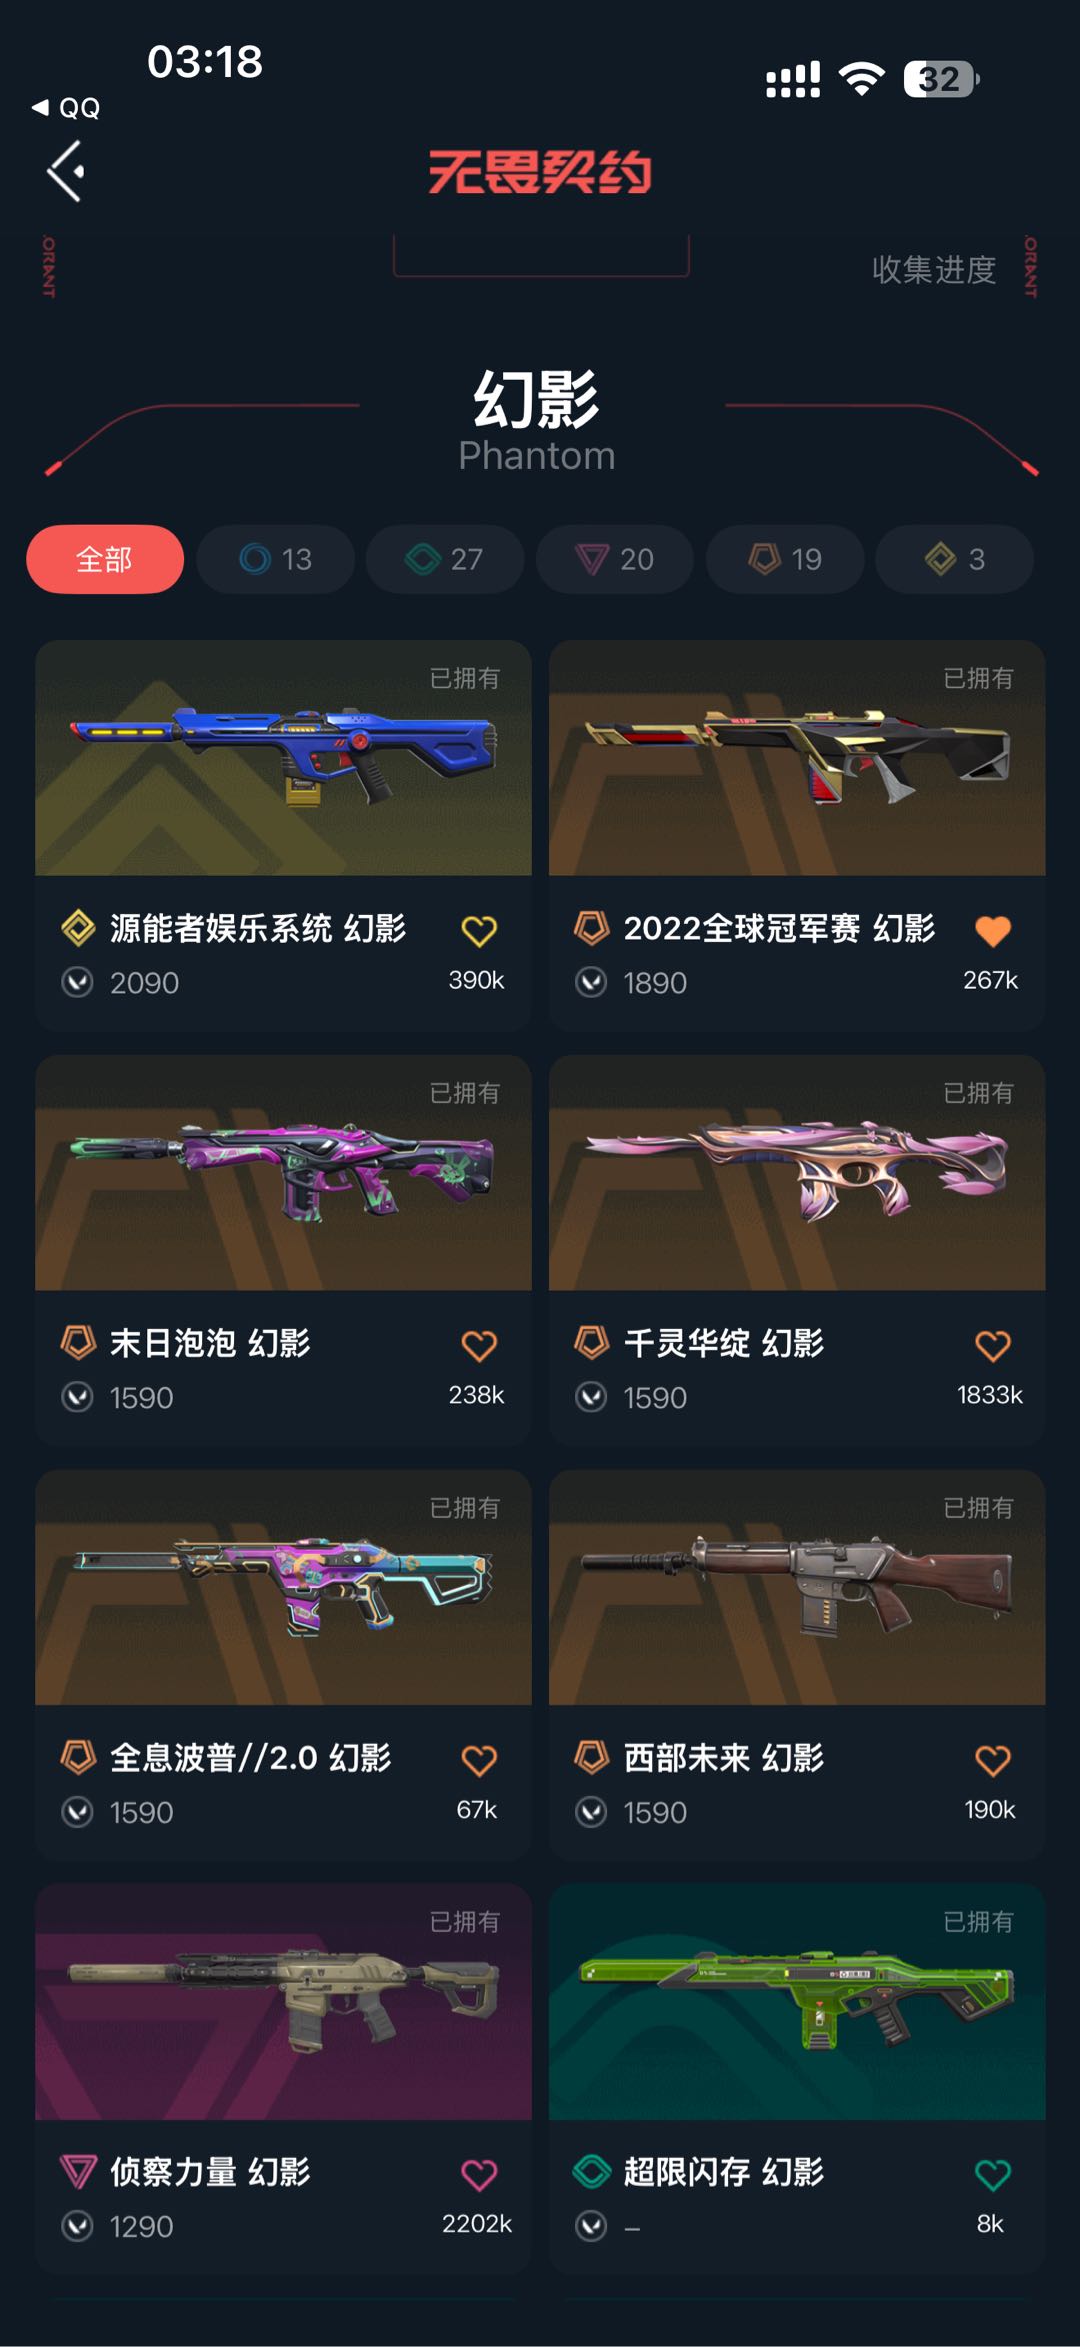The width and height of the screenshot is (1080, 2347).
Task: Tap the back arrow icon
Action: pos(66,171)
